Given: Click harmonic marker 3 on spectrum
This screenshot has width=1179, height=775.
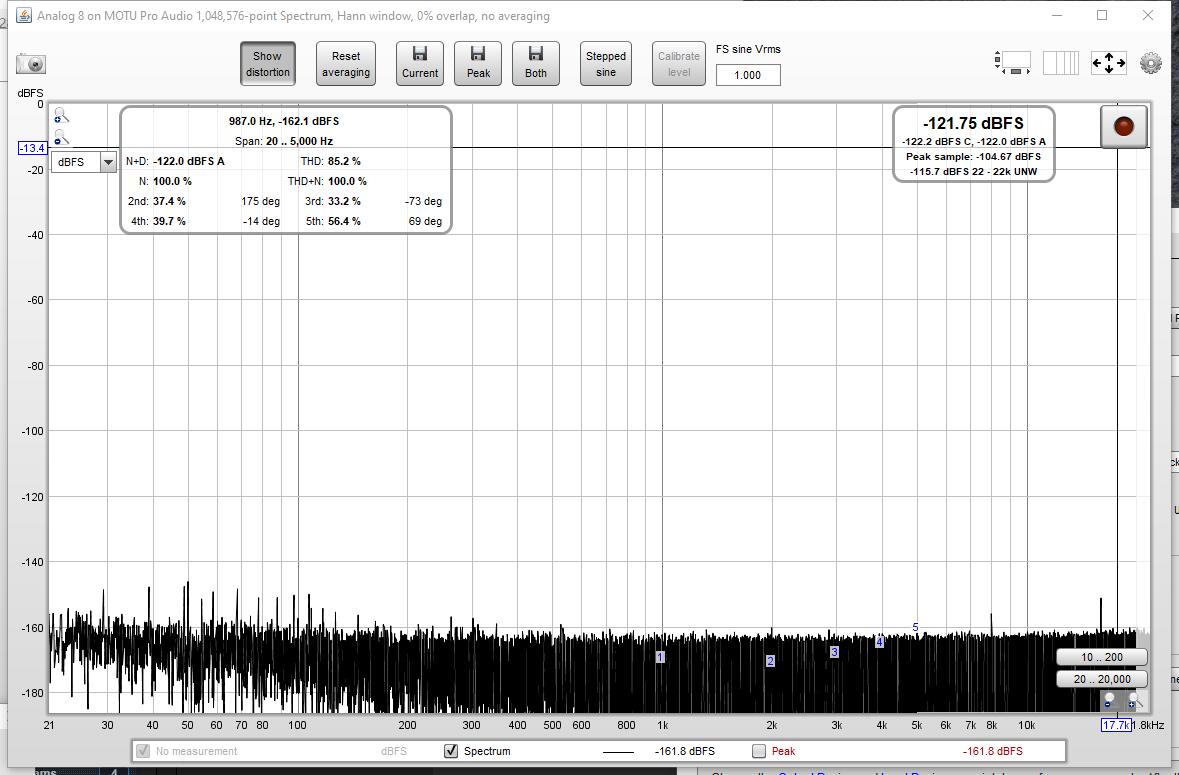Looking at the screenshot, I should point(834,652).
